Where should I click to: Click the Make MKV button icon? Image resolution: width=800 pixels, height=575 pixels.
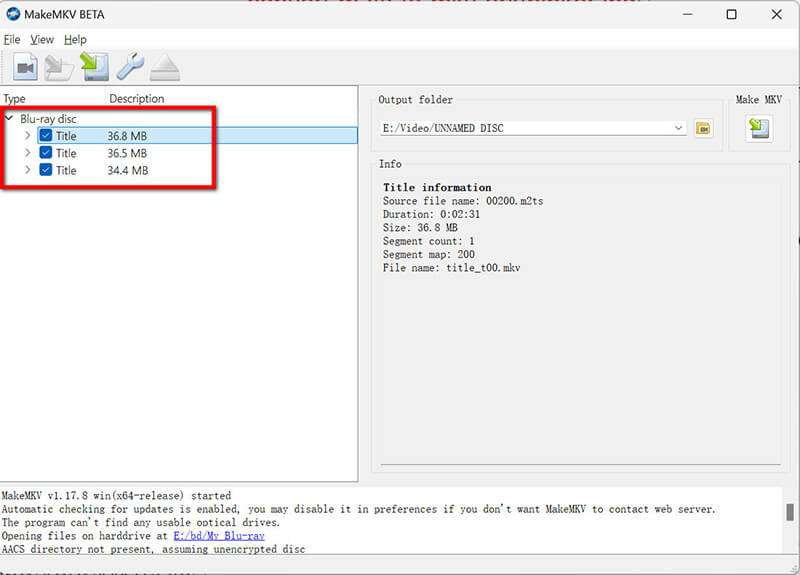(x=759, y=128)
